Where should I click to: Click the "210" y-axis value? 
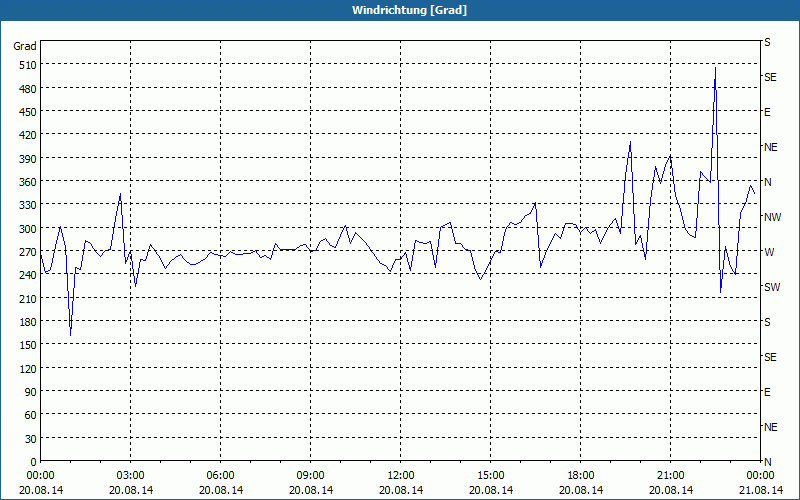click(28, 299)
